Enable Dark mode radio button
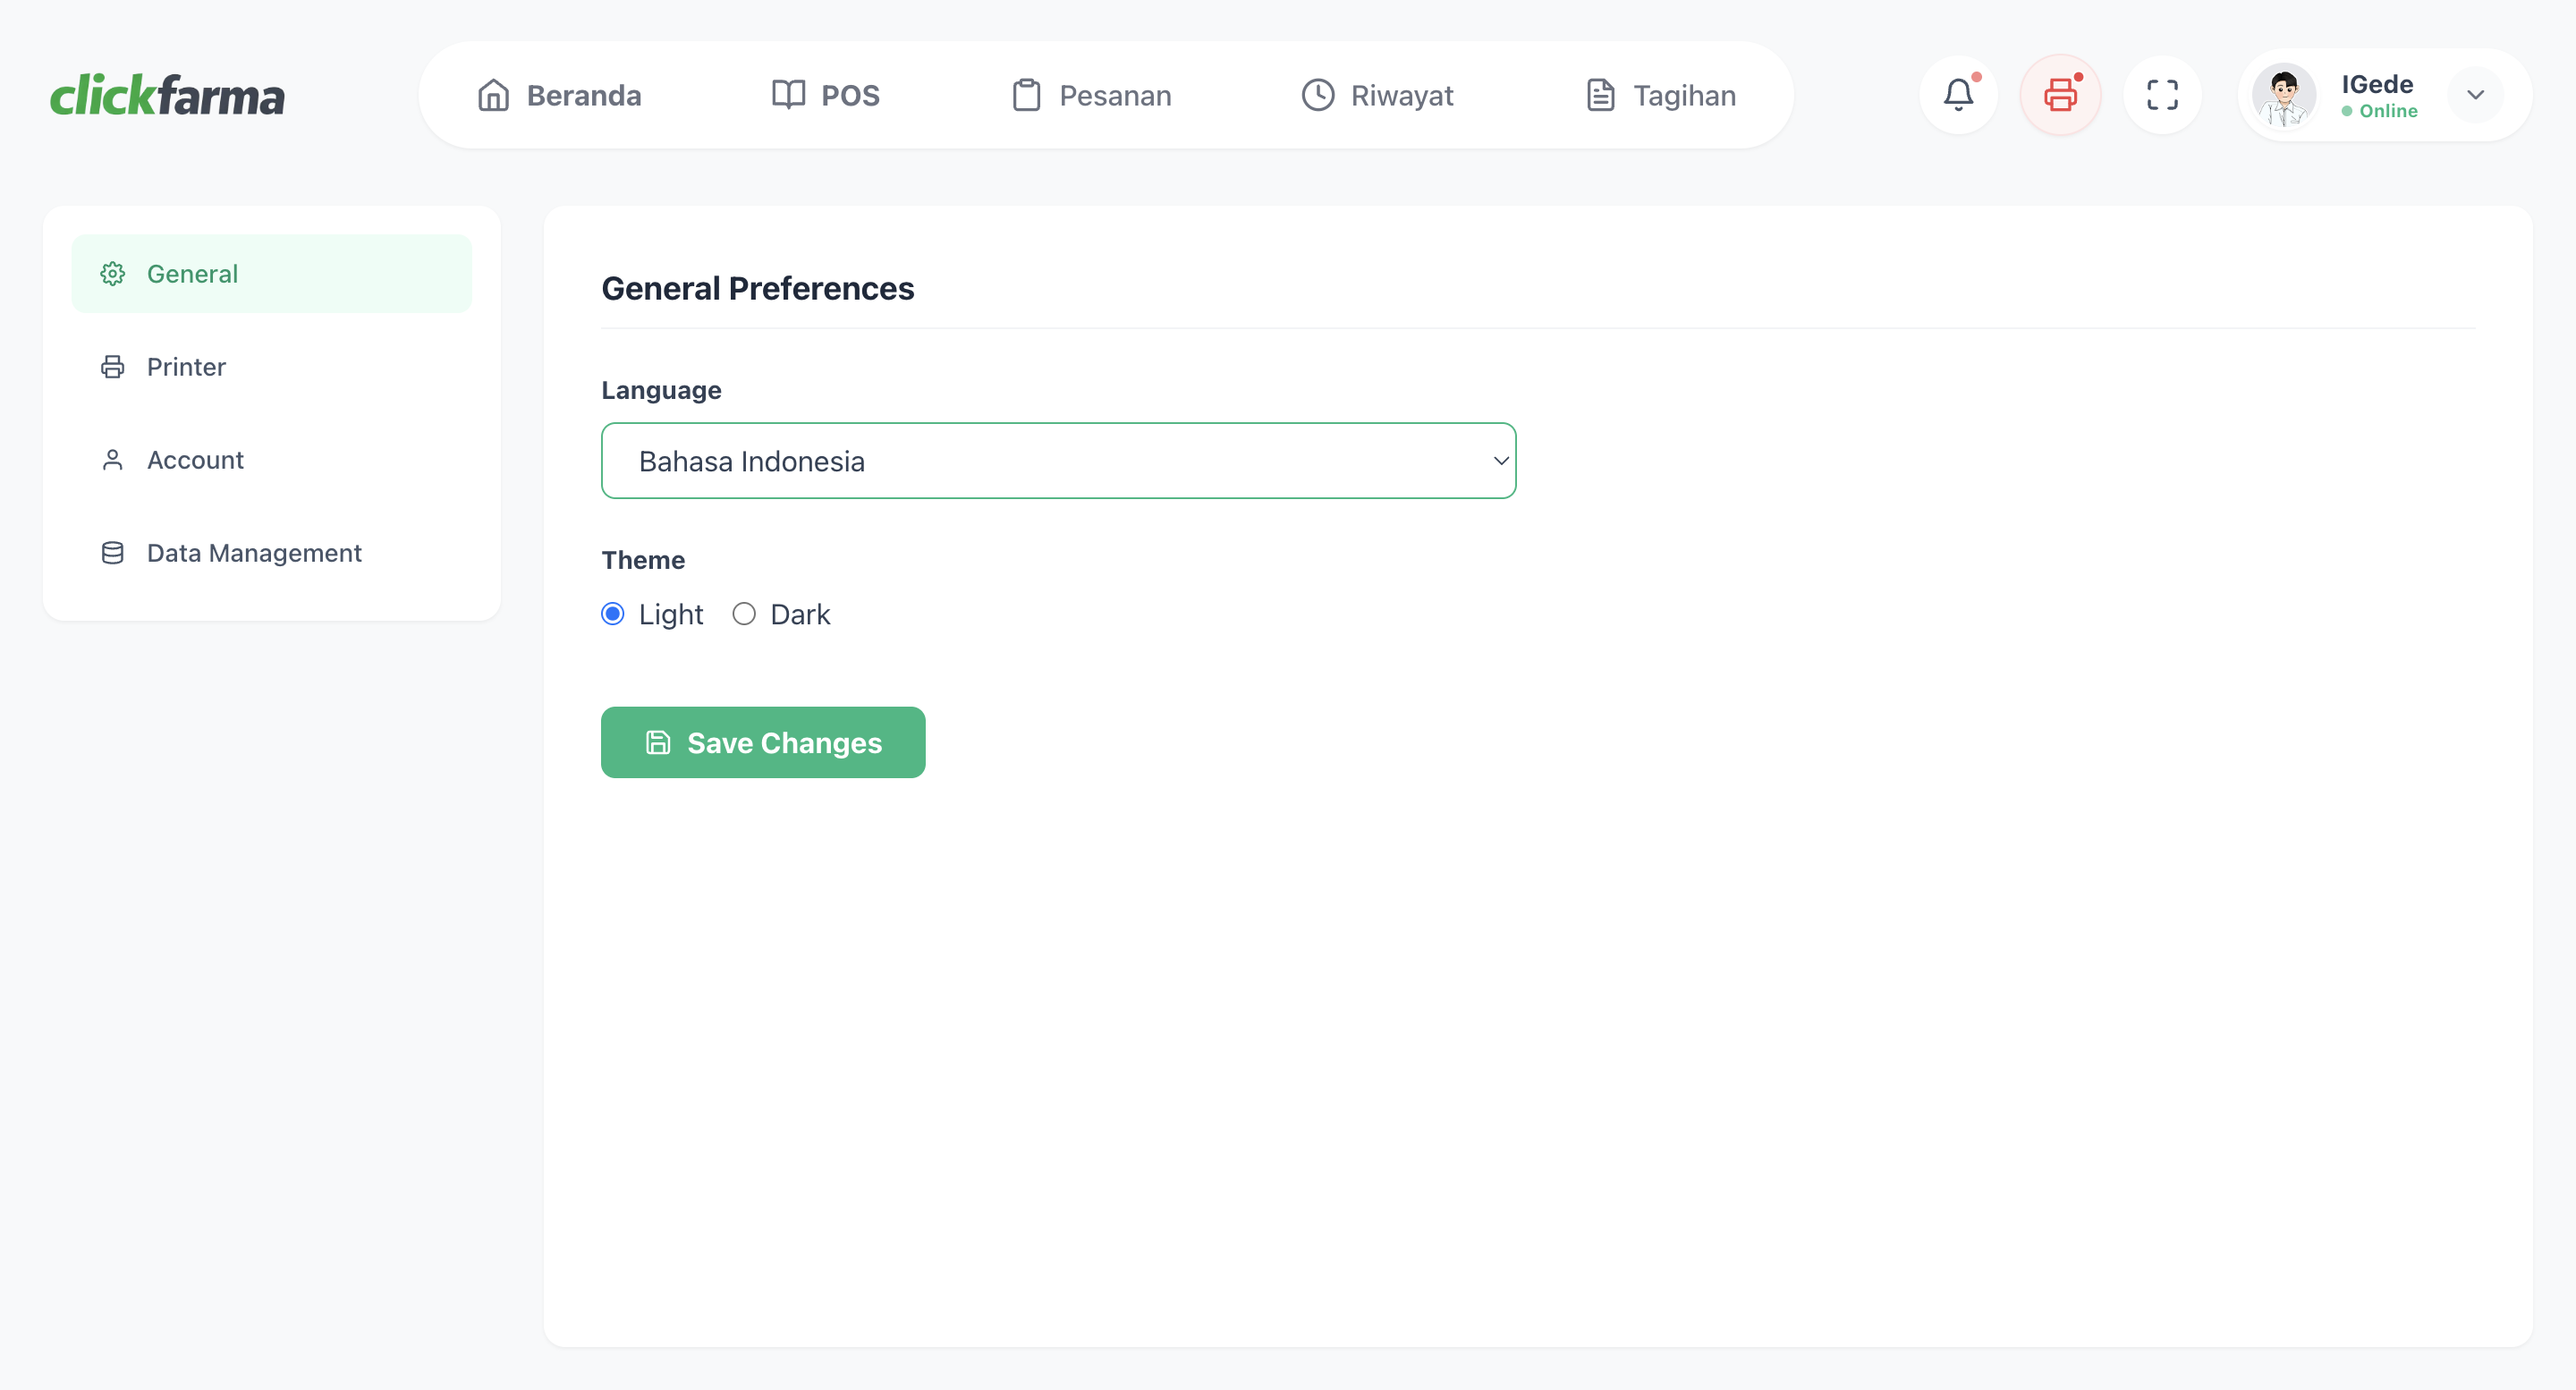The image size is (2576, 1390). click(x=743, y=613)
